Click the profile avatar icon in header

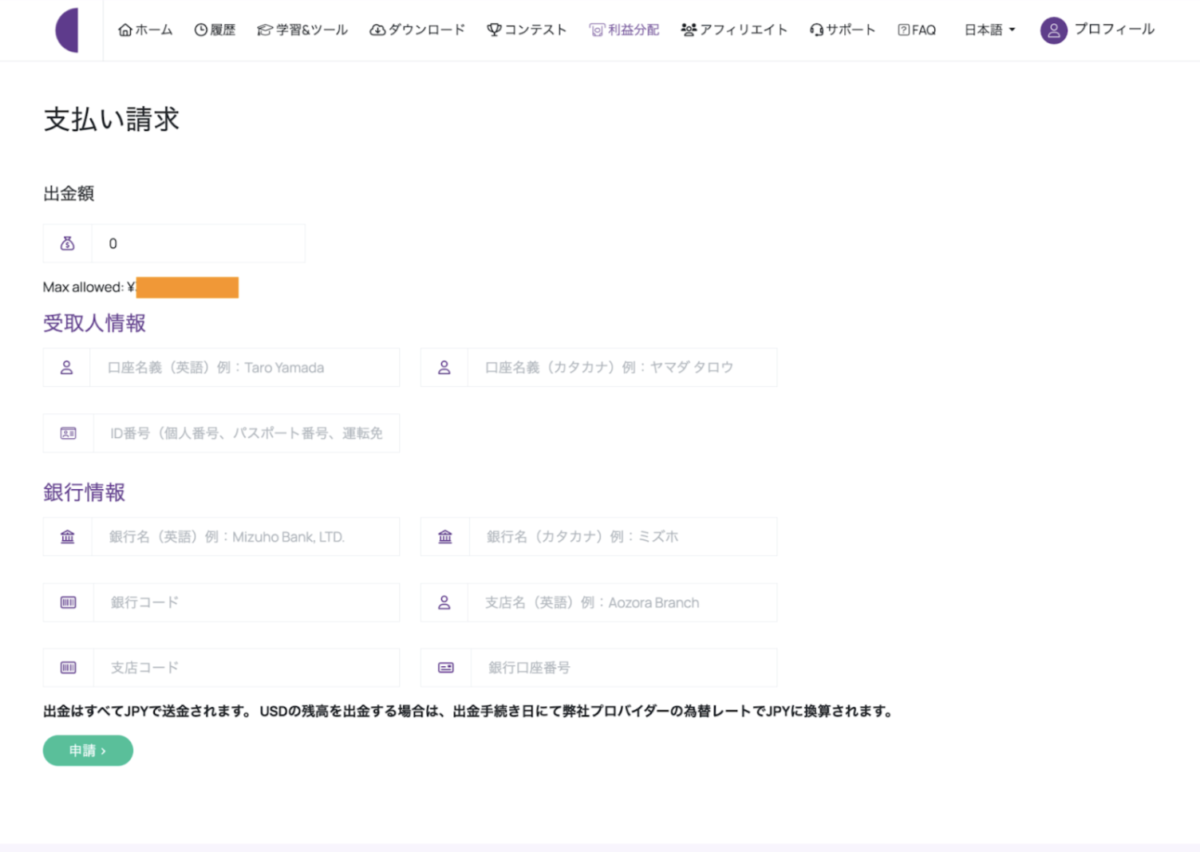[1053, 30]
